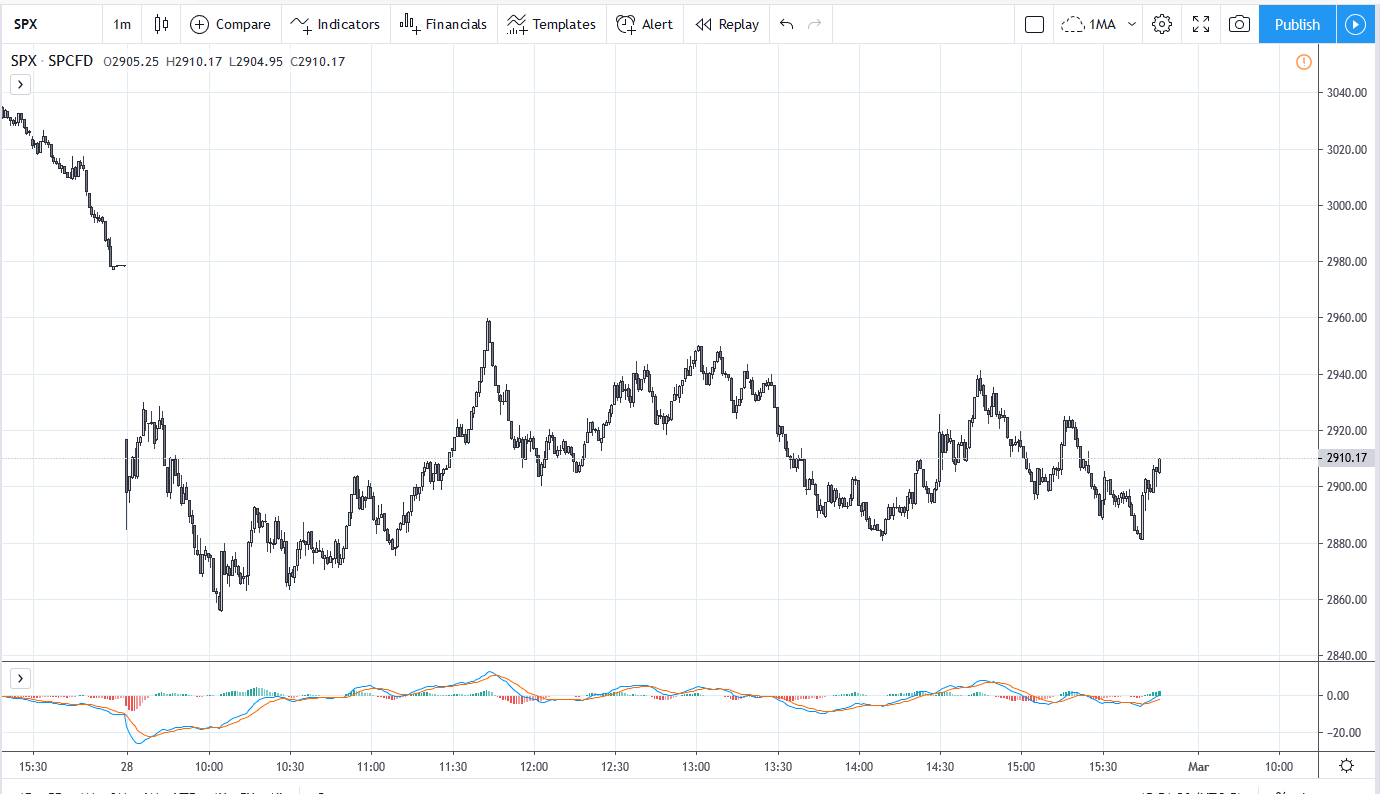Click the 1MA cloud save layout button
This screenshot has height=794, width=1380.
click(1089, 24)
